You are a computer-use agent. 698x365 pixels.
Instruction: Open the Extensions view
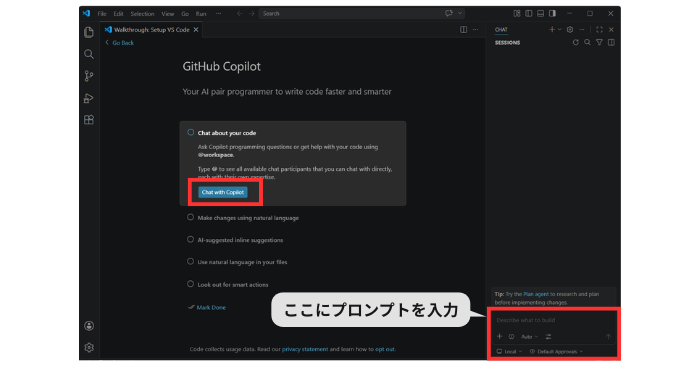coord(89,120)
